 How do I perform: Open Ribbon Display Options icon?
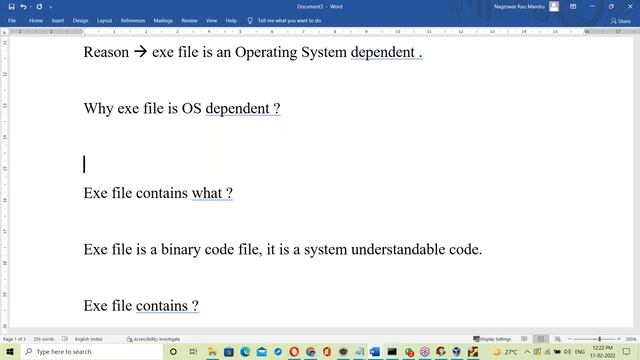(573, 7)
